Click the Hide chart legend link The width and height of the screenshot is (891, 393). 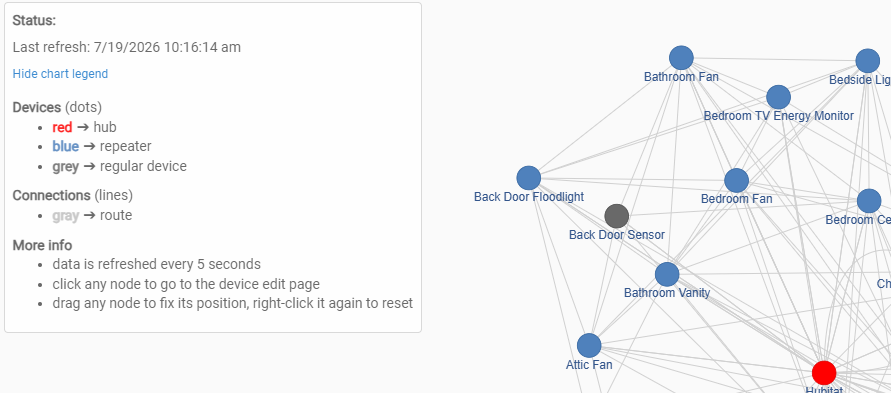[x=60, y=74]
